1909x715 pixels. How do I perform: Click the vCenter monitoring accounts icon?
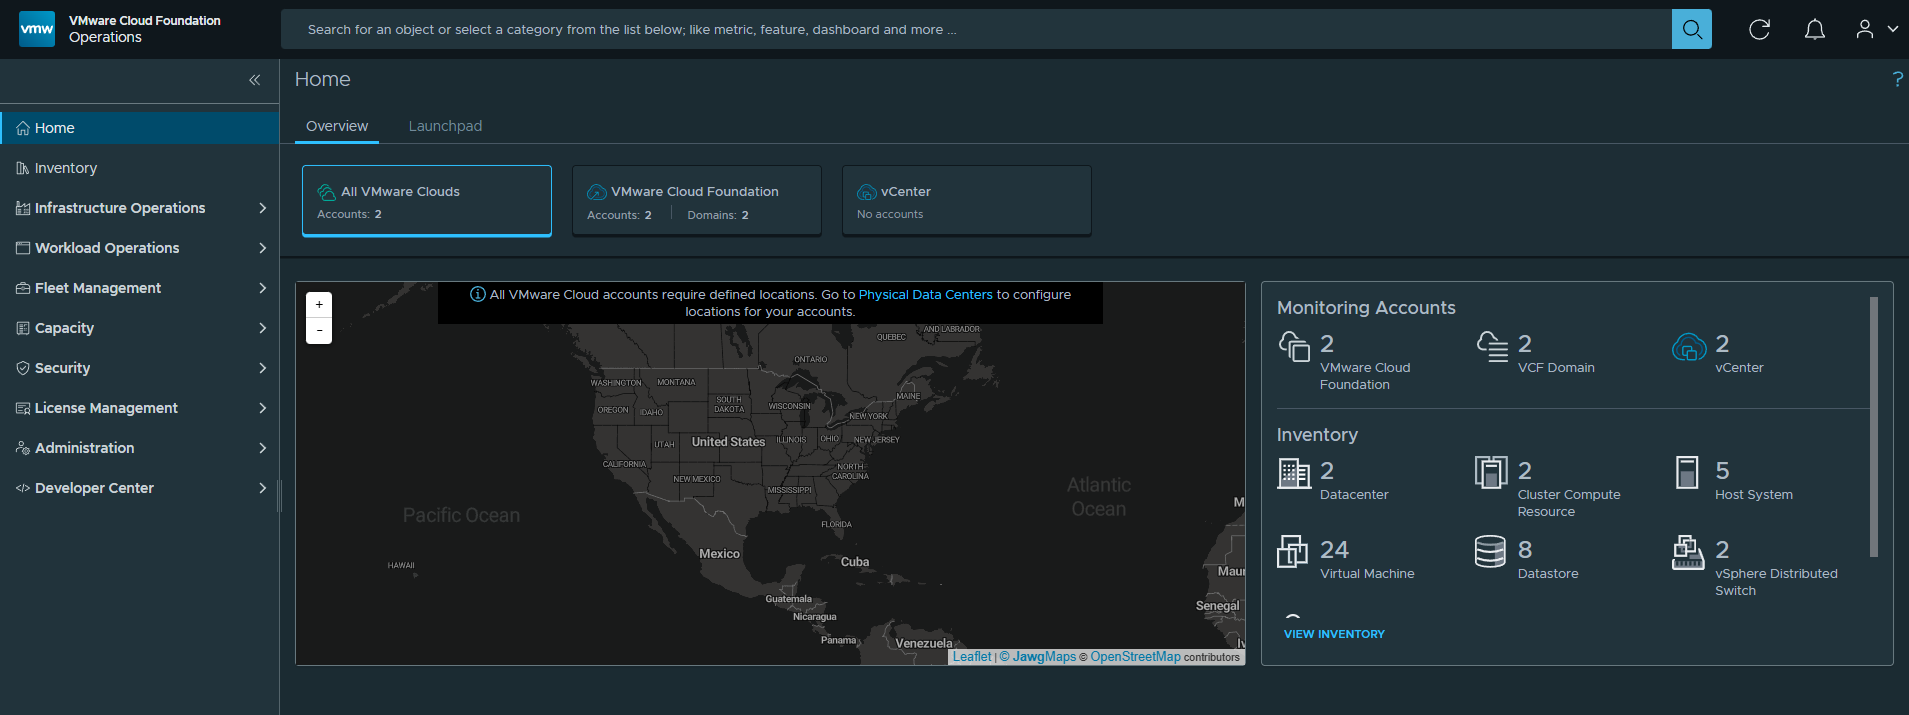(1689, 347)
